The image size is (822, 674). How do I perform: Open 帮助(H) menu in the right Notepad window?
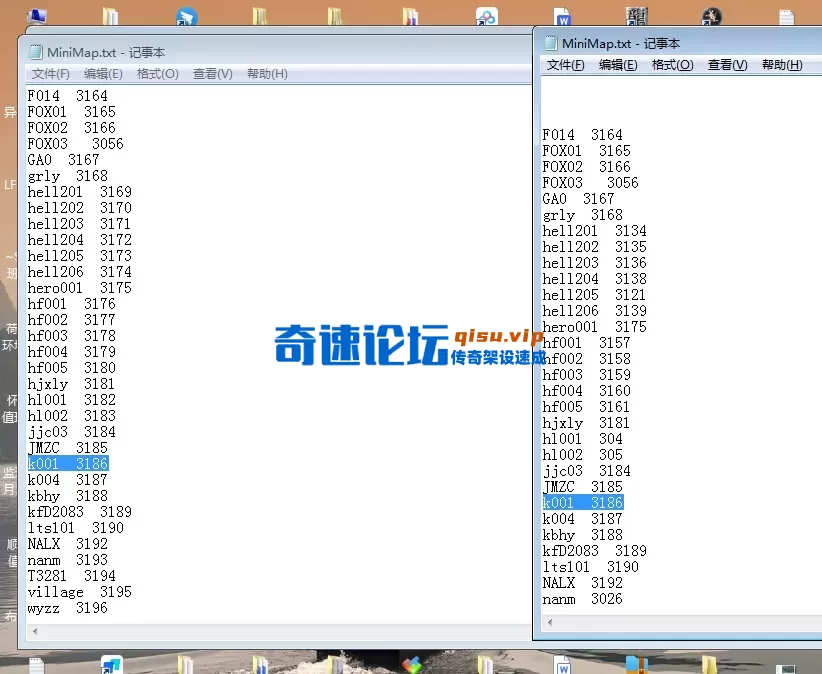(782, 65)
